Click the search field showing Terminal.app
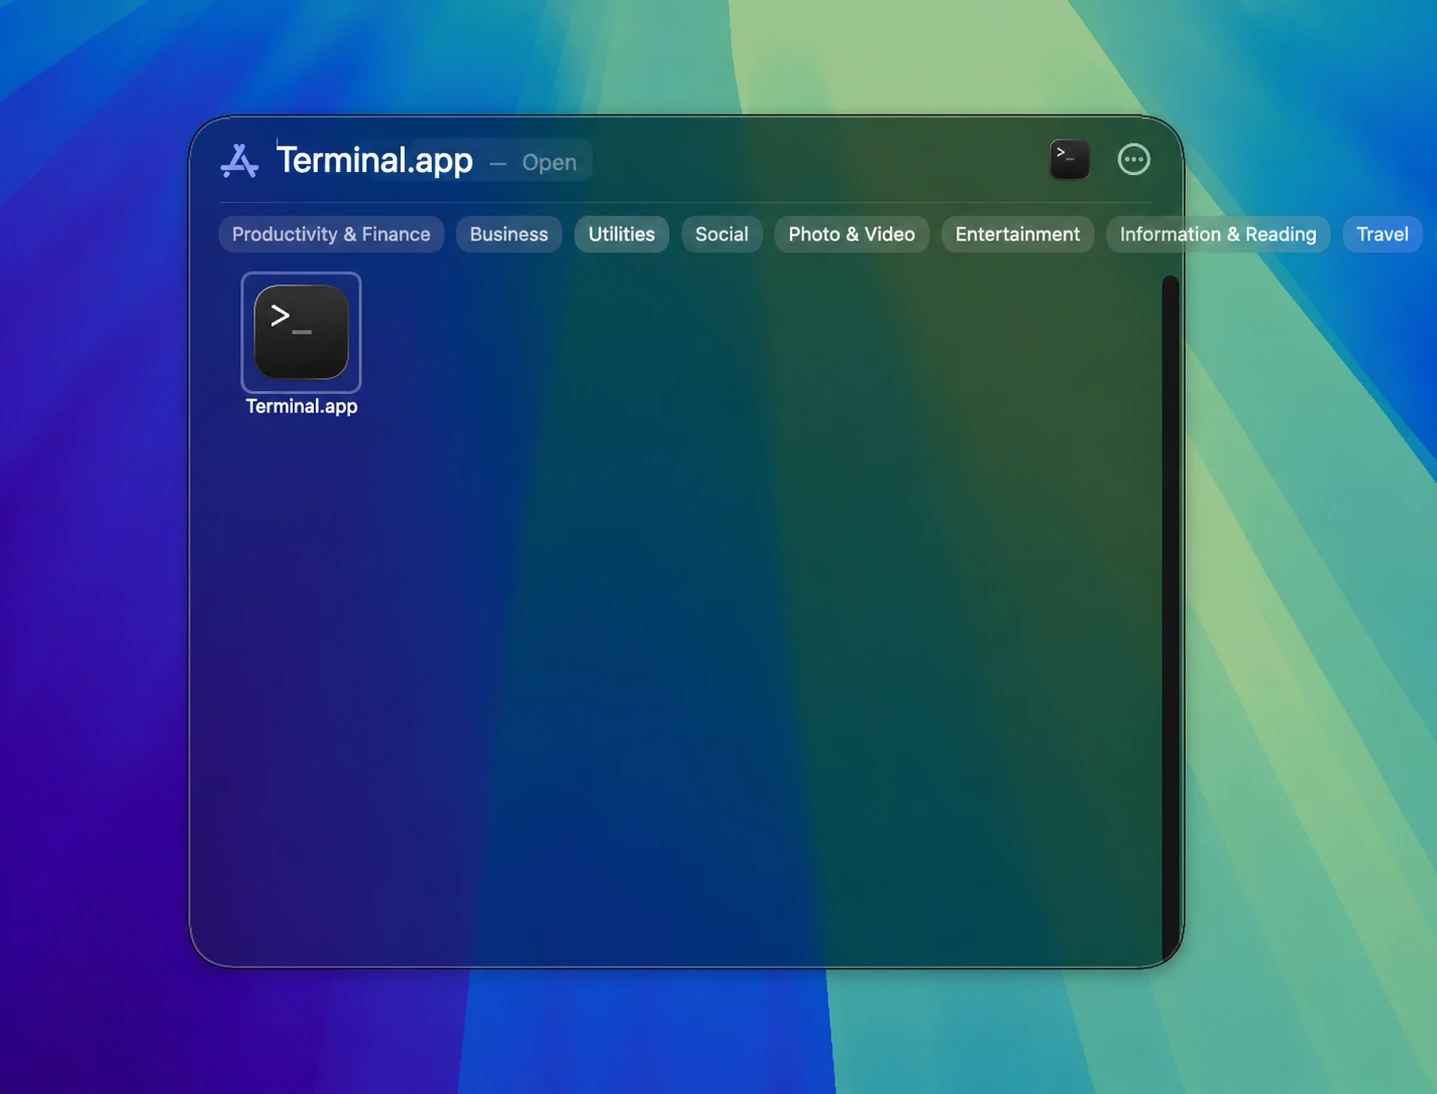 (x=375, y=160)
